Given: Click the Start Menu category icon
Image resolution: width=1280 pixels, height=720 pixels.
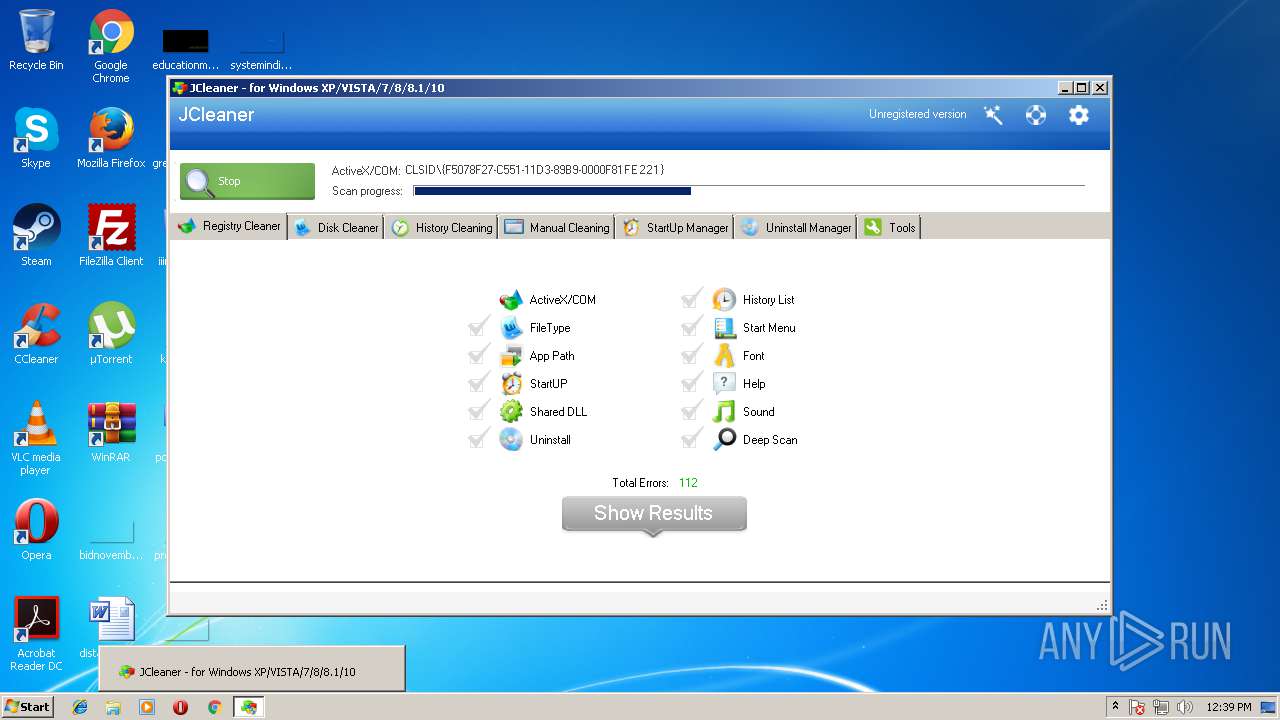Looking at the screenshot, I should point(724,328).
